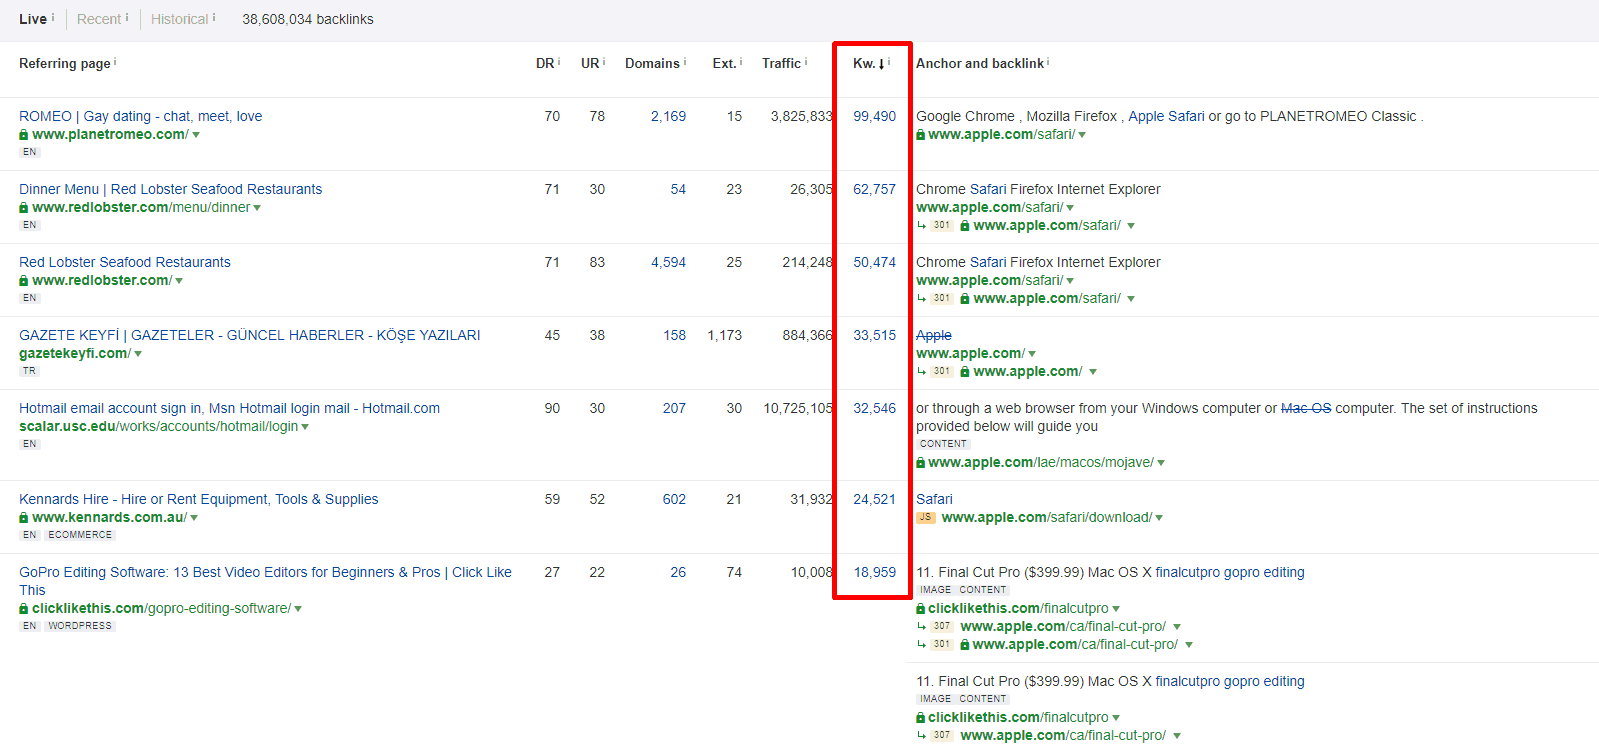Click the WORDPRESS tag under GoPro row
This screenshot has width=1599, height=749.
click(x=81, y=626)
